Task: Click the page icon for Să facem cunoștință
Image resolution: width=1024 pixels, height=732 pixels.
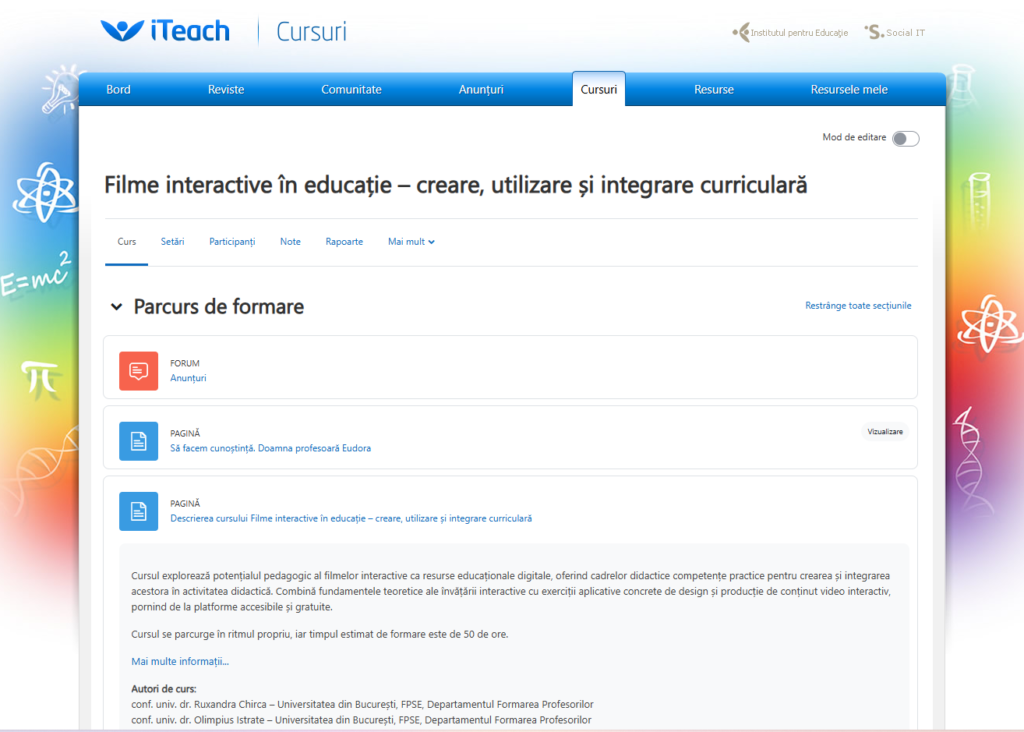Action: pos(138,441)
